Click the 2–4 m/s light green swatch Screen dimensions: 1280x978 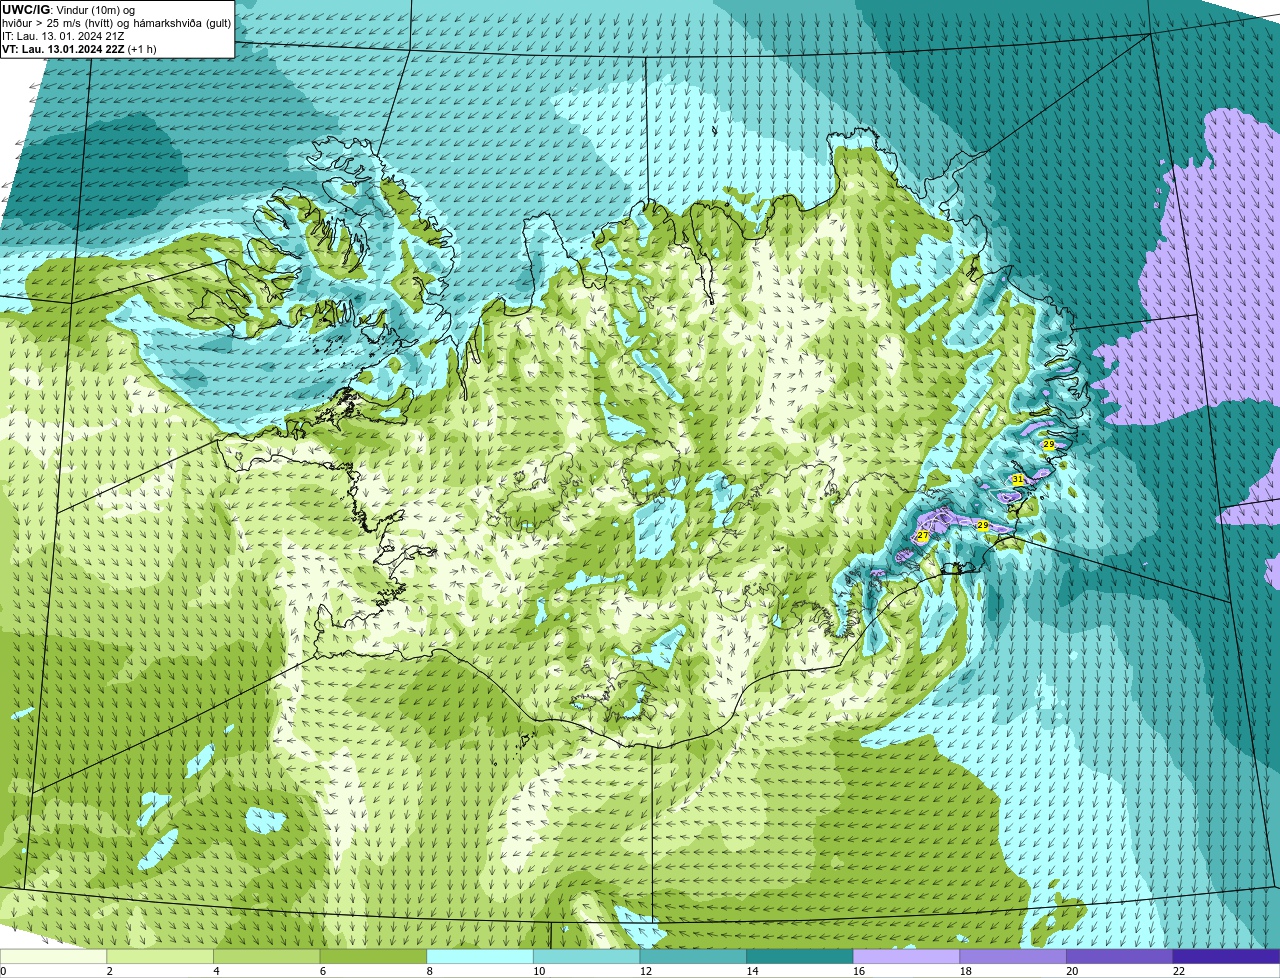point(160,956)
